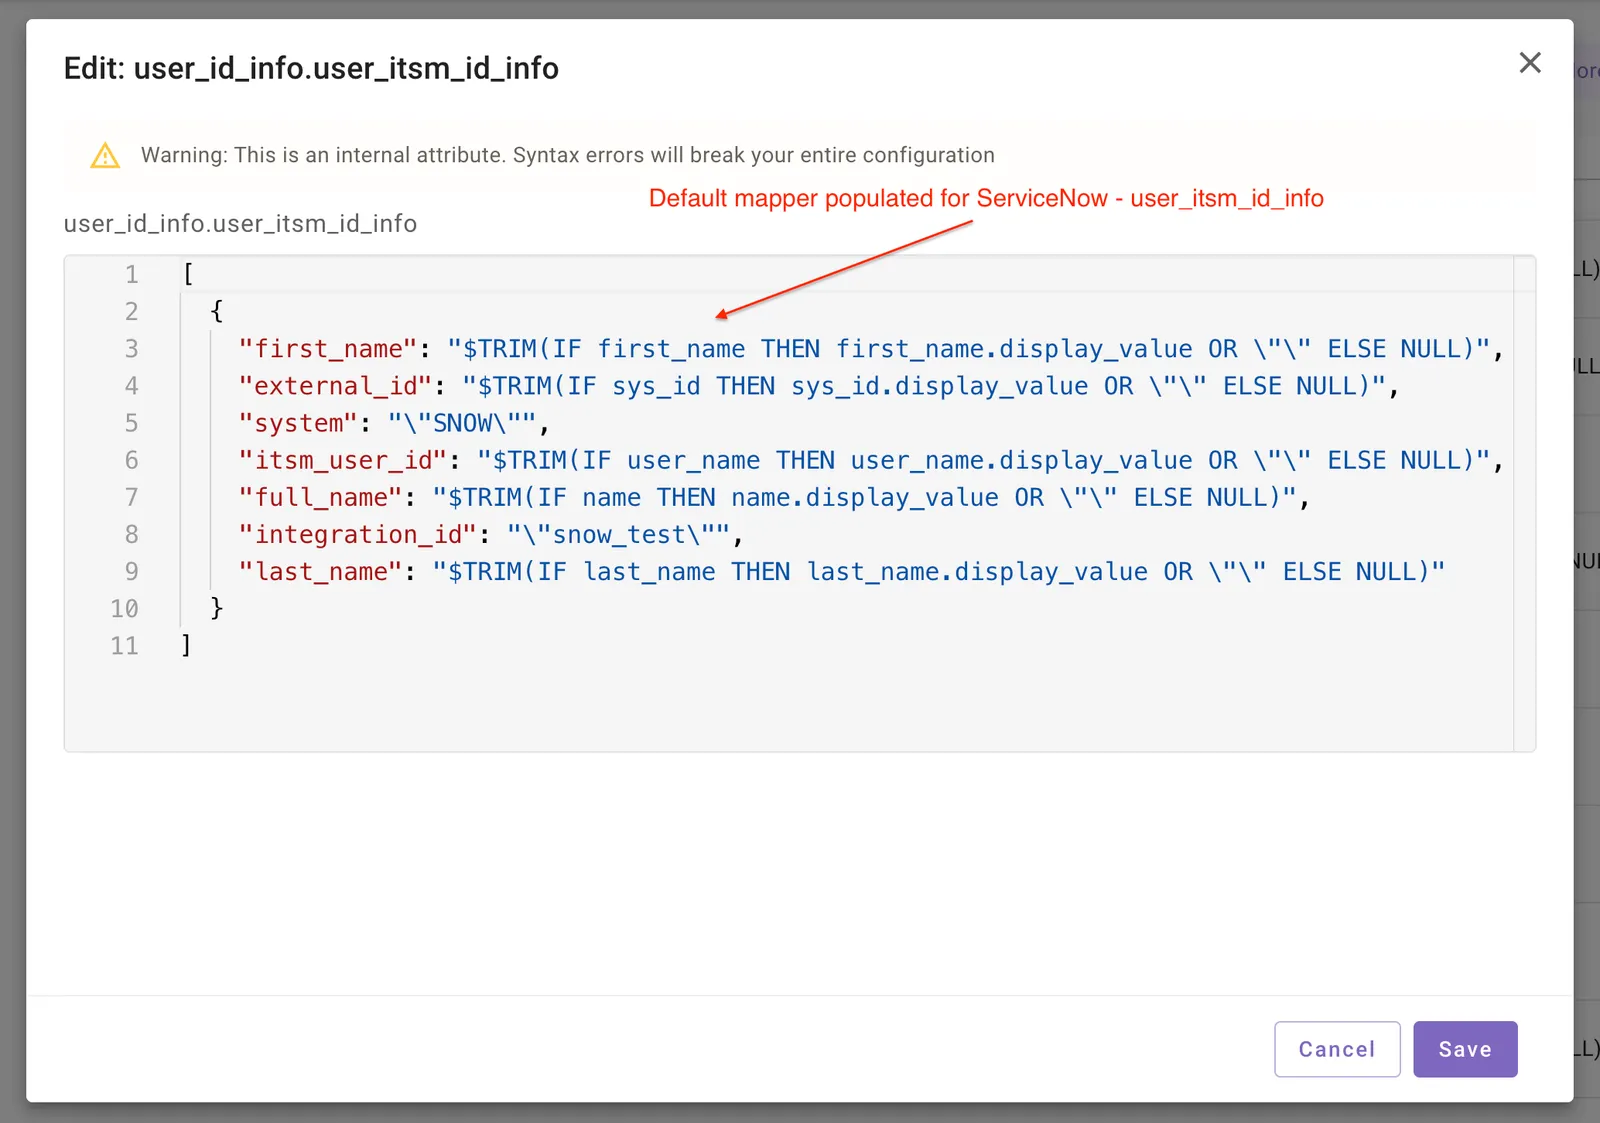Click the internal attribute warning message
Screen dimensions: 1600x1123
[x=567, y=155]
